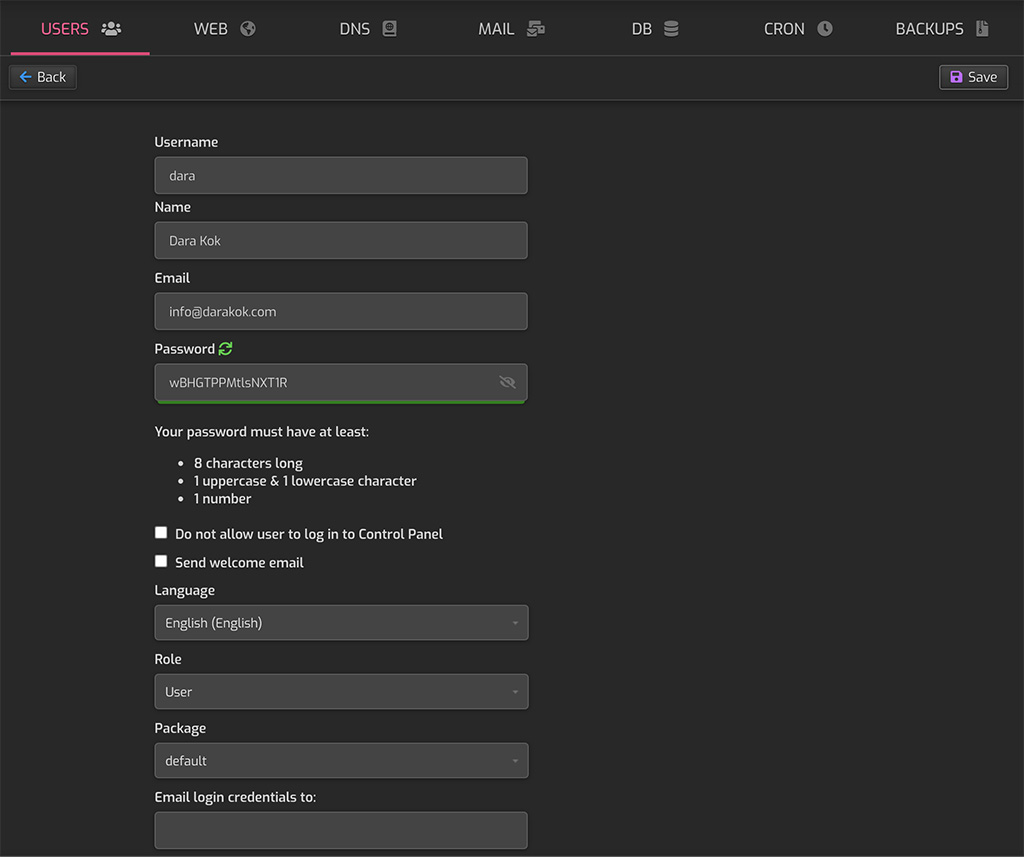Click the 'Email login credentials to:' label
Screen dimensions: 1024x857
click(235, 797)
